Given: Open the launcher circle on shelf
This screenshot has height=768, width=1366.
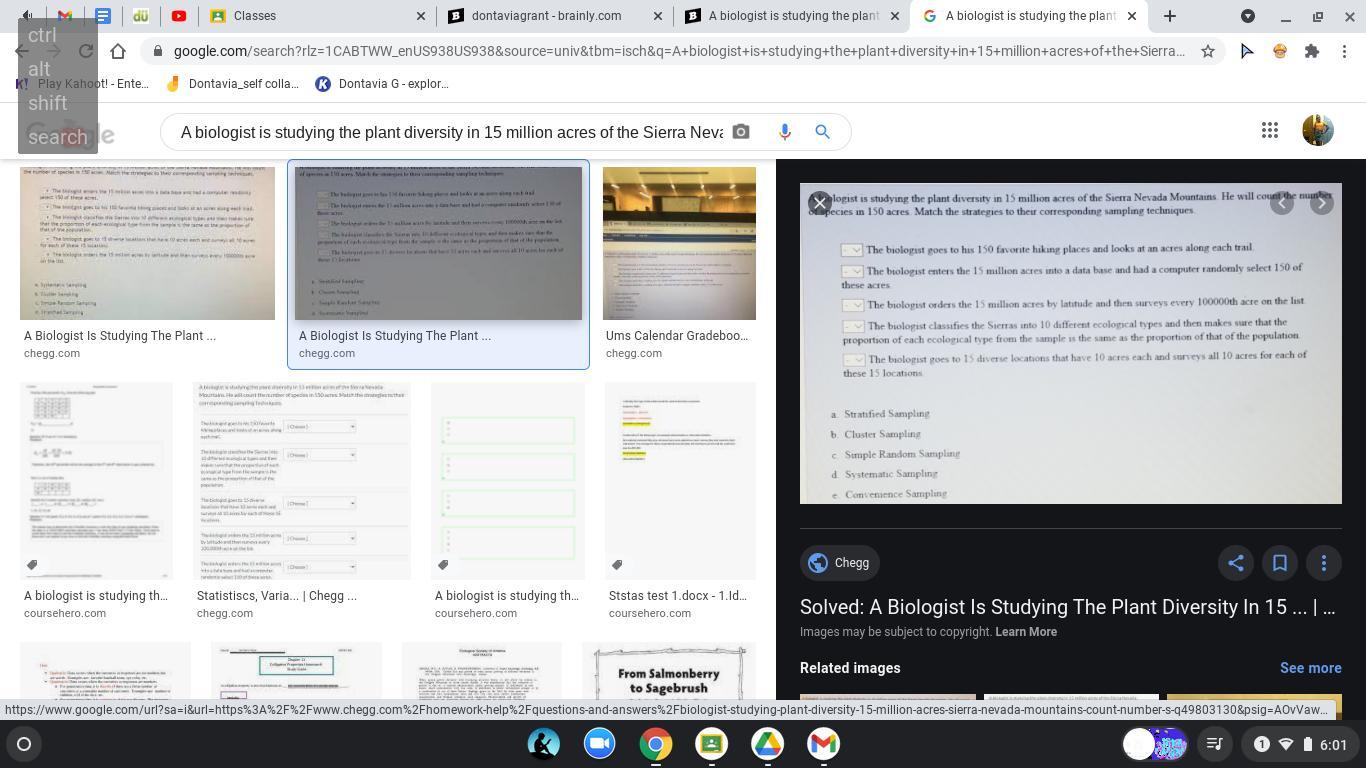Looking at the screenshot, I should (24, 744).
